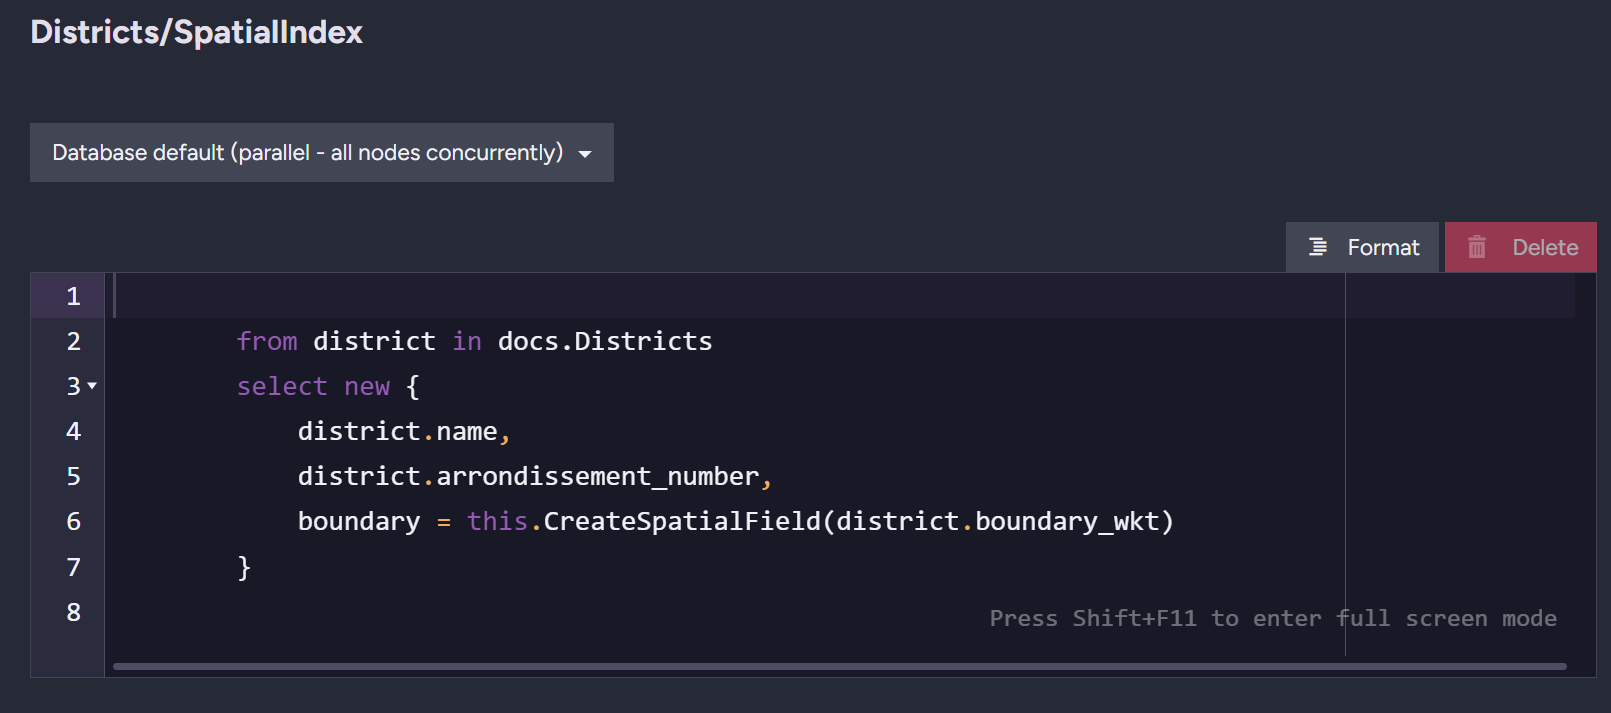Click the caret arrow beside 'all nodes concurrently'

point(585,154)
